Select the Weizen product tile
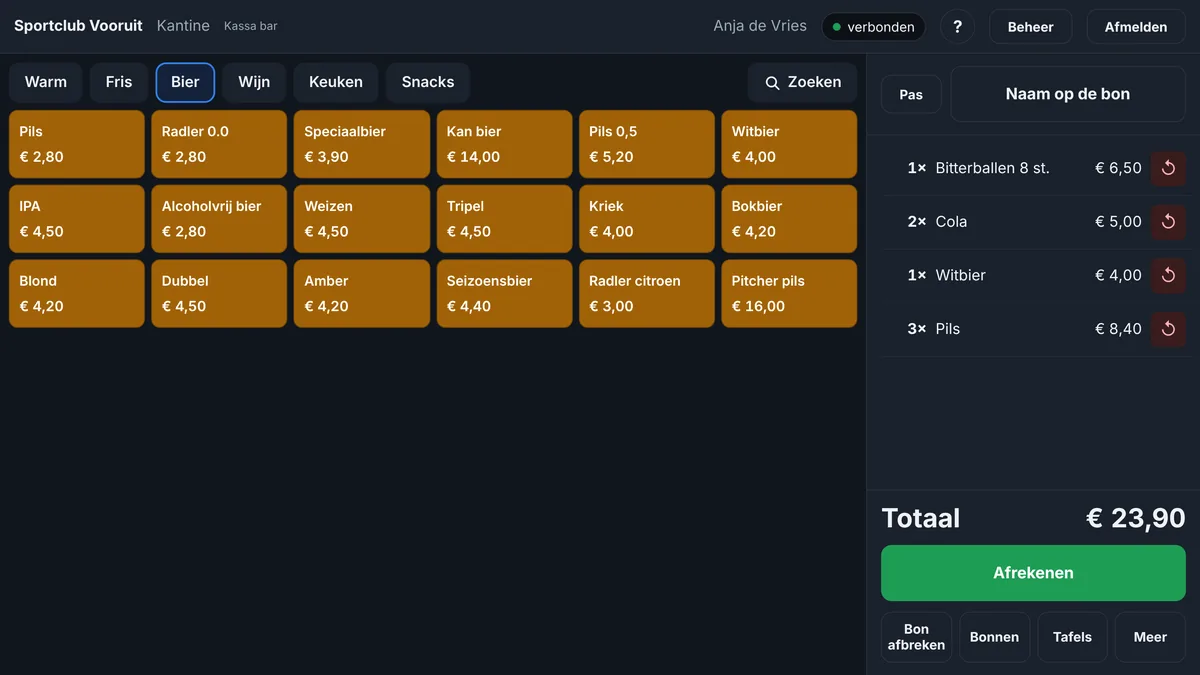The width and height of the screenshot is (1200, 675). (362, 219)
